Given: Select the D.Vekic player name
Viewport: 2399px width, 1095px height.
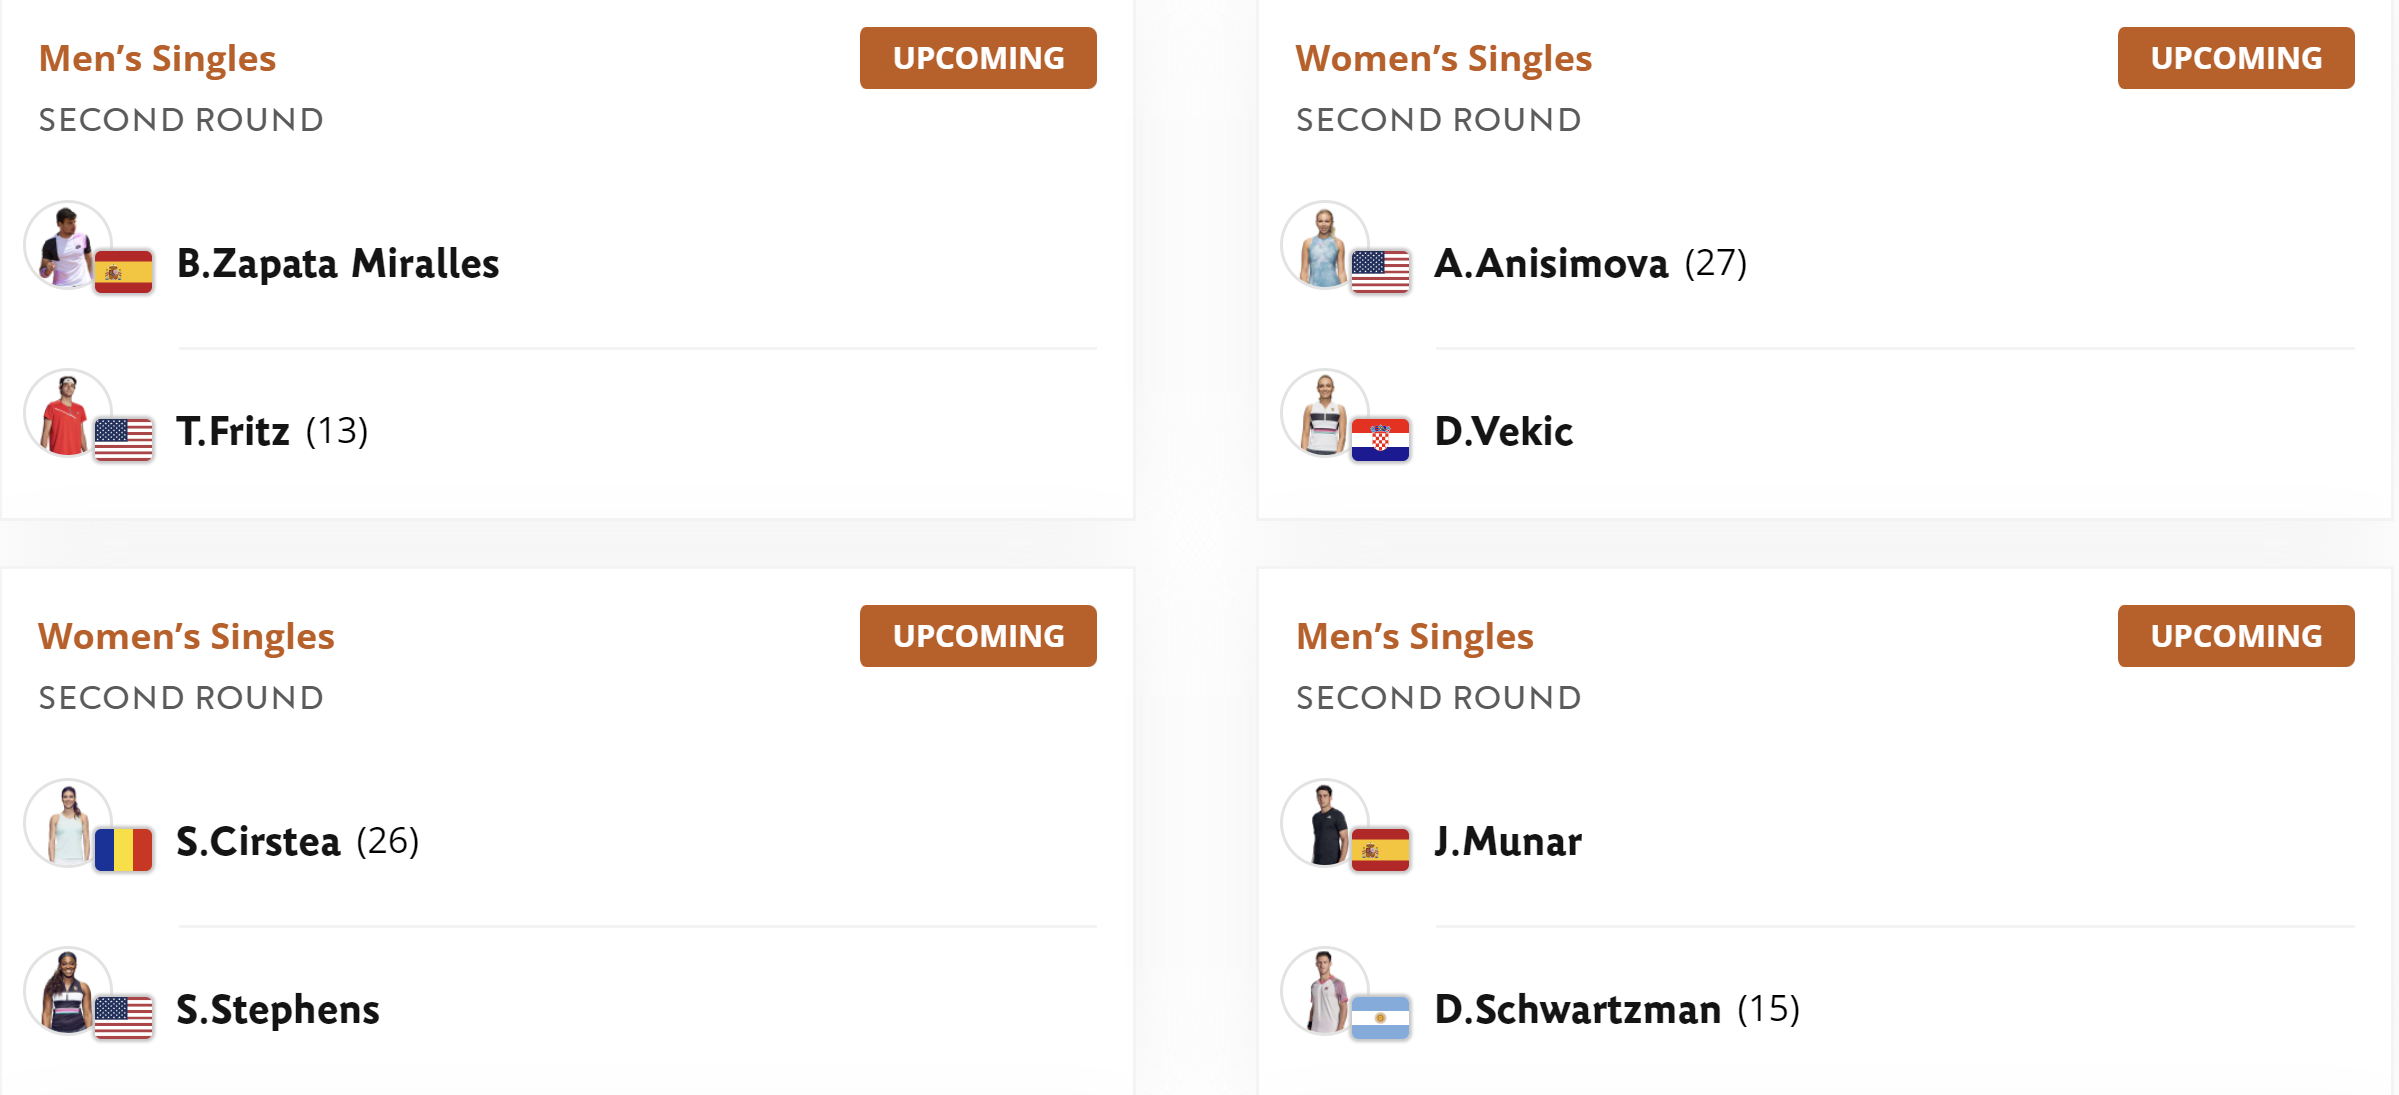Looking at the screenshot, I should click(1503, 432).
